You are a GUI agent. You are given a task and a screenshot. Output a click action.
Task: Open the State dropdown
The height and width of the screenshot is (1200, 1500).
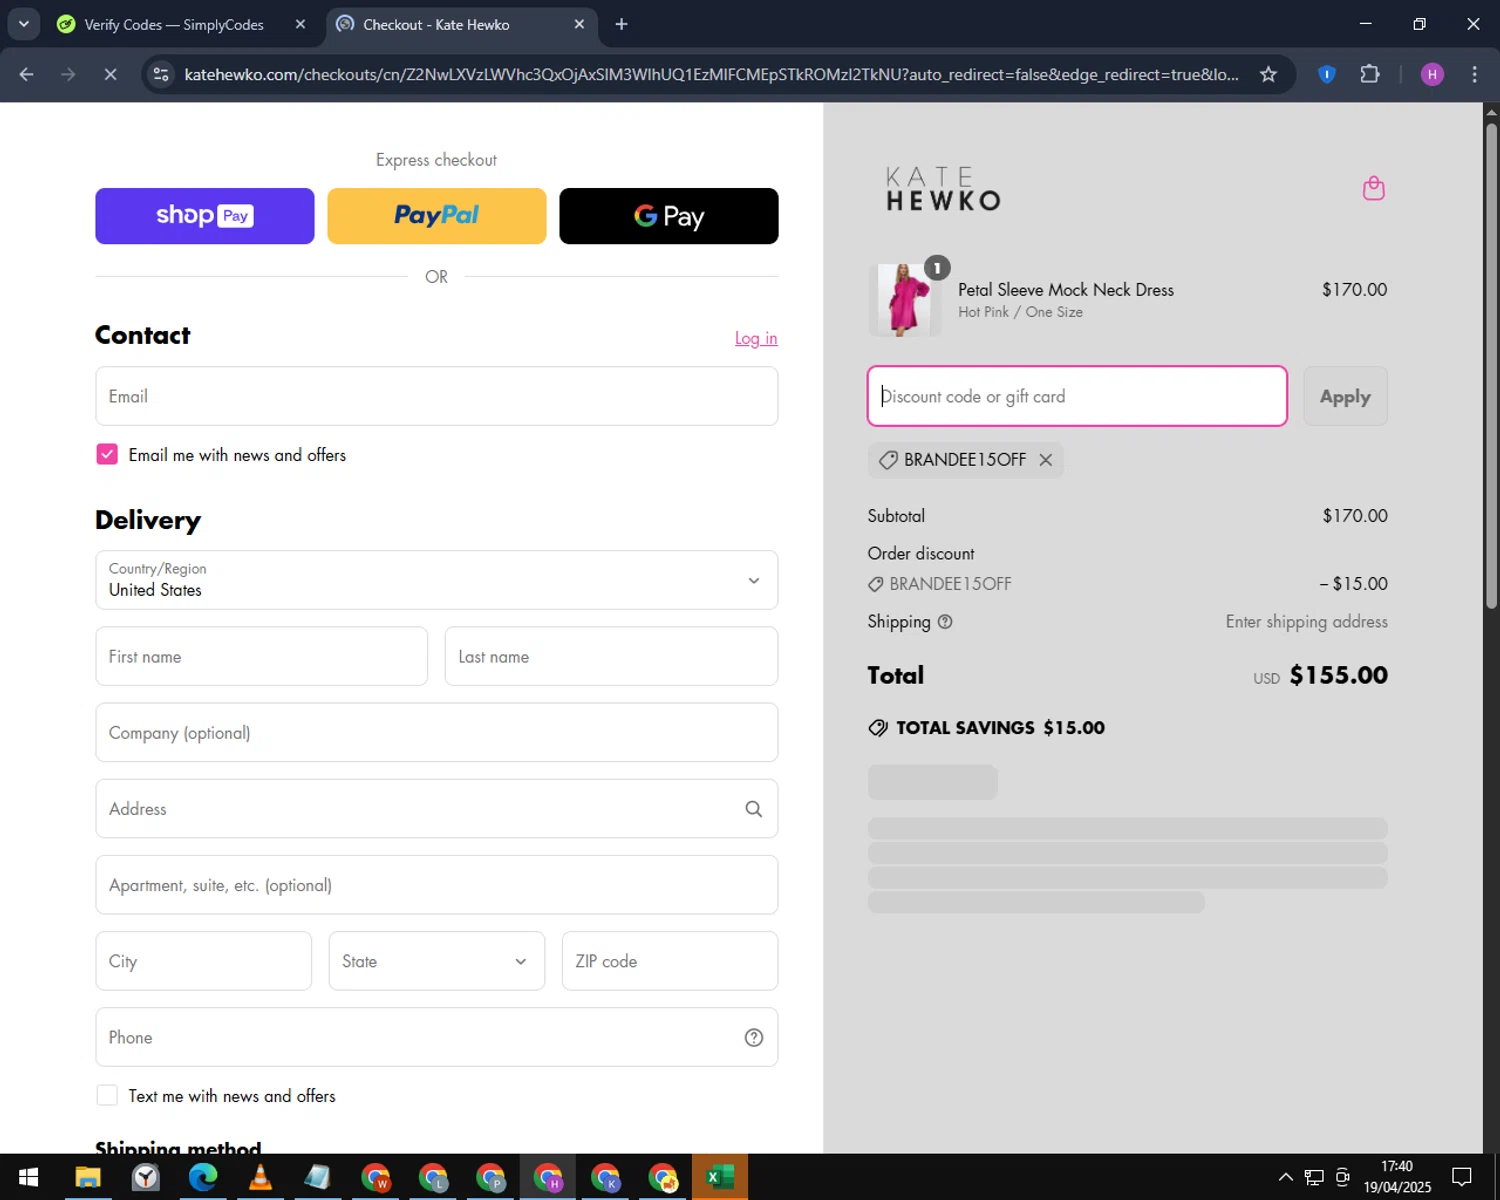tap(437, 961)
